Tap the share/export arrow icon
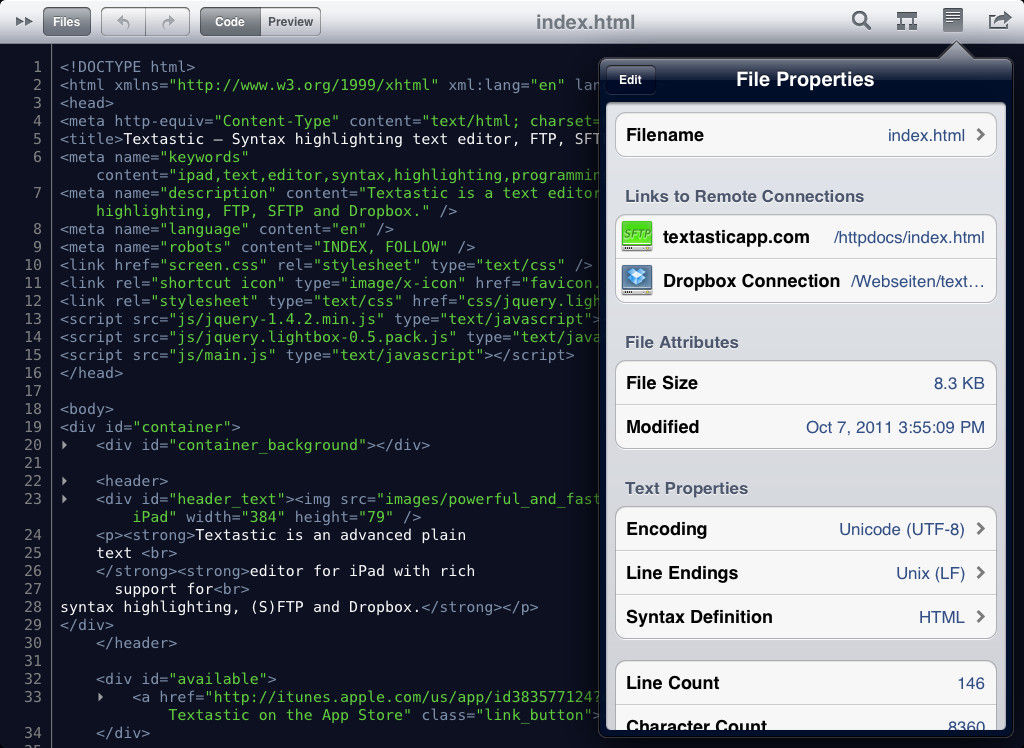1024x748 pixels. pos(998,21)
